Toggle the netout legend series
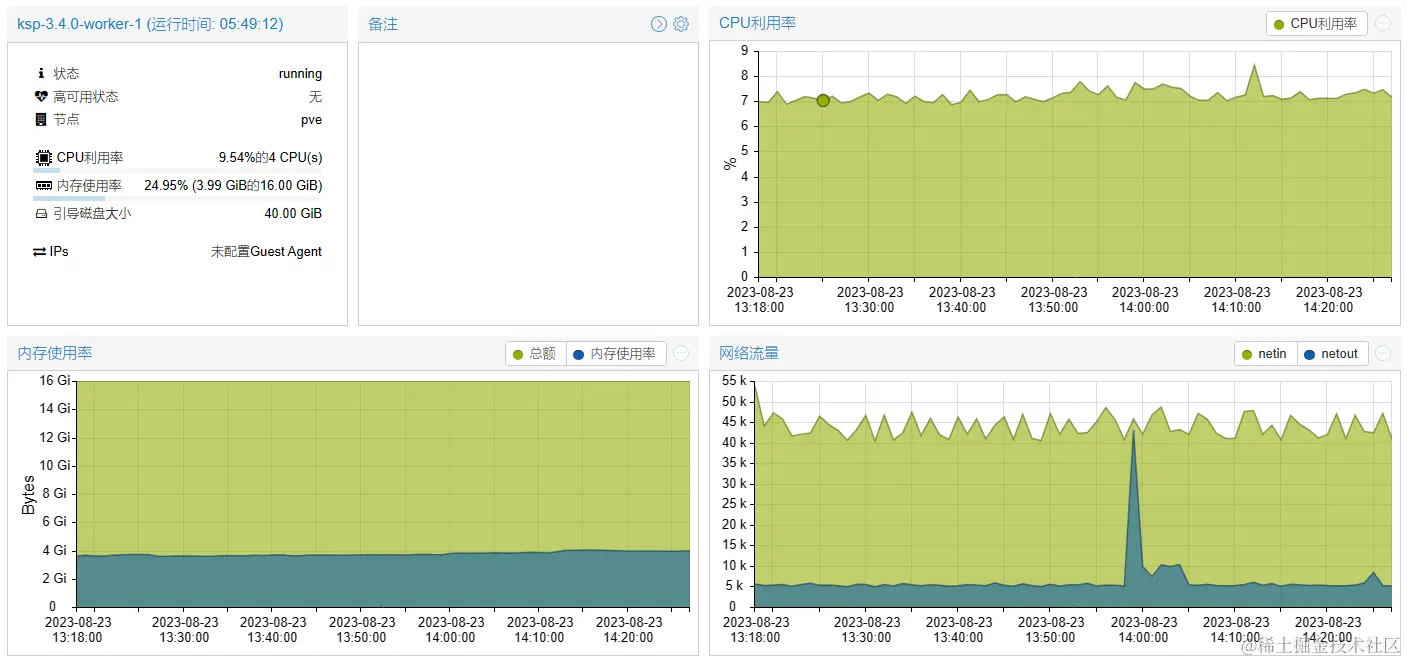 (1333, 353)
